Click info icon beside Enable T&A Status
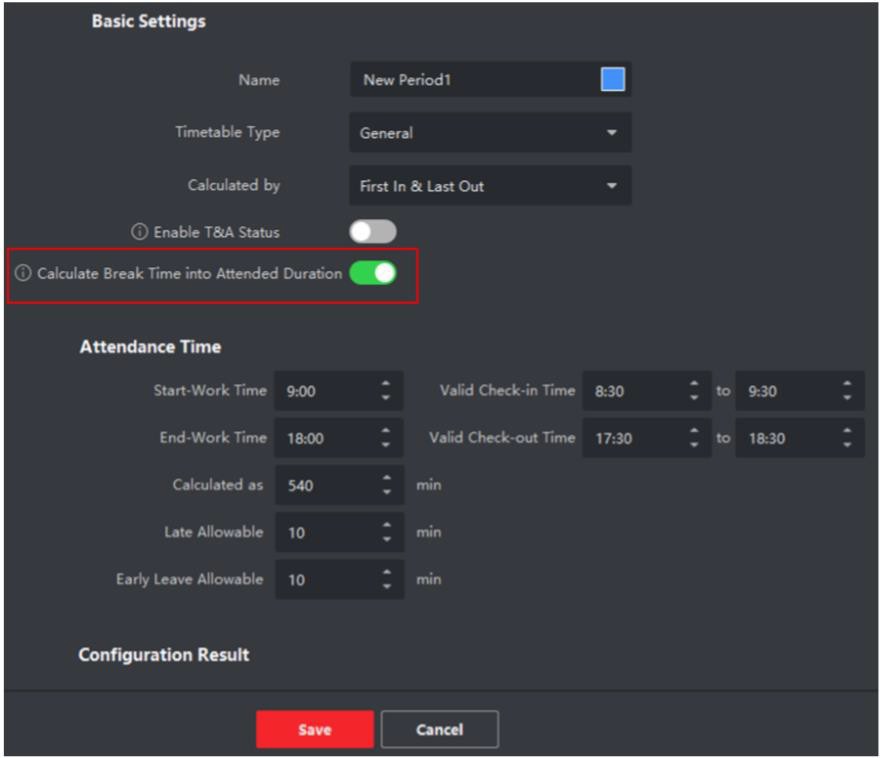The height and width of the screenshot is (758, 883). coord(140,232)
